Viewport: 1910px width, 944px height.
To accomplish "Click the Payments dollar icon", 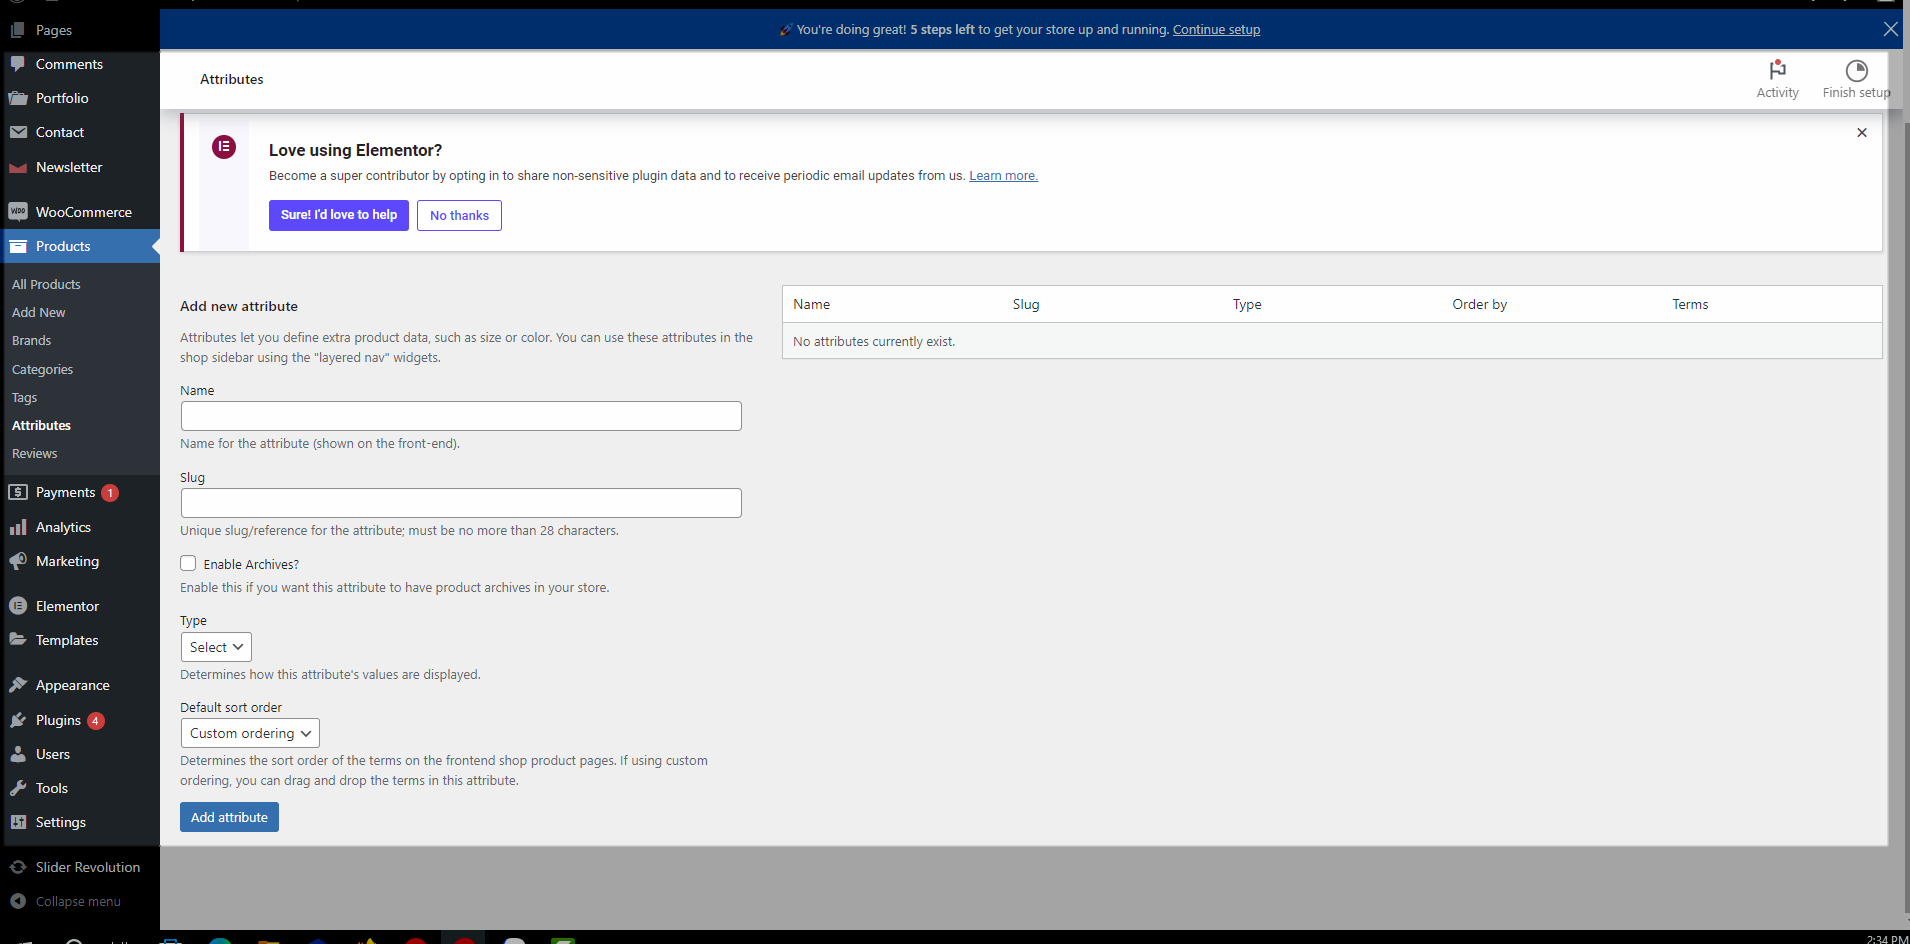I will pyautogui.click(x=18, y=492).
